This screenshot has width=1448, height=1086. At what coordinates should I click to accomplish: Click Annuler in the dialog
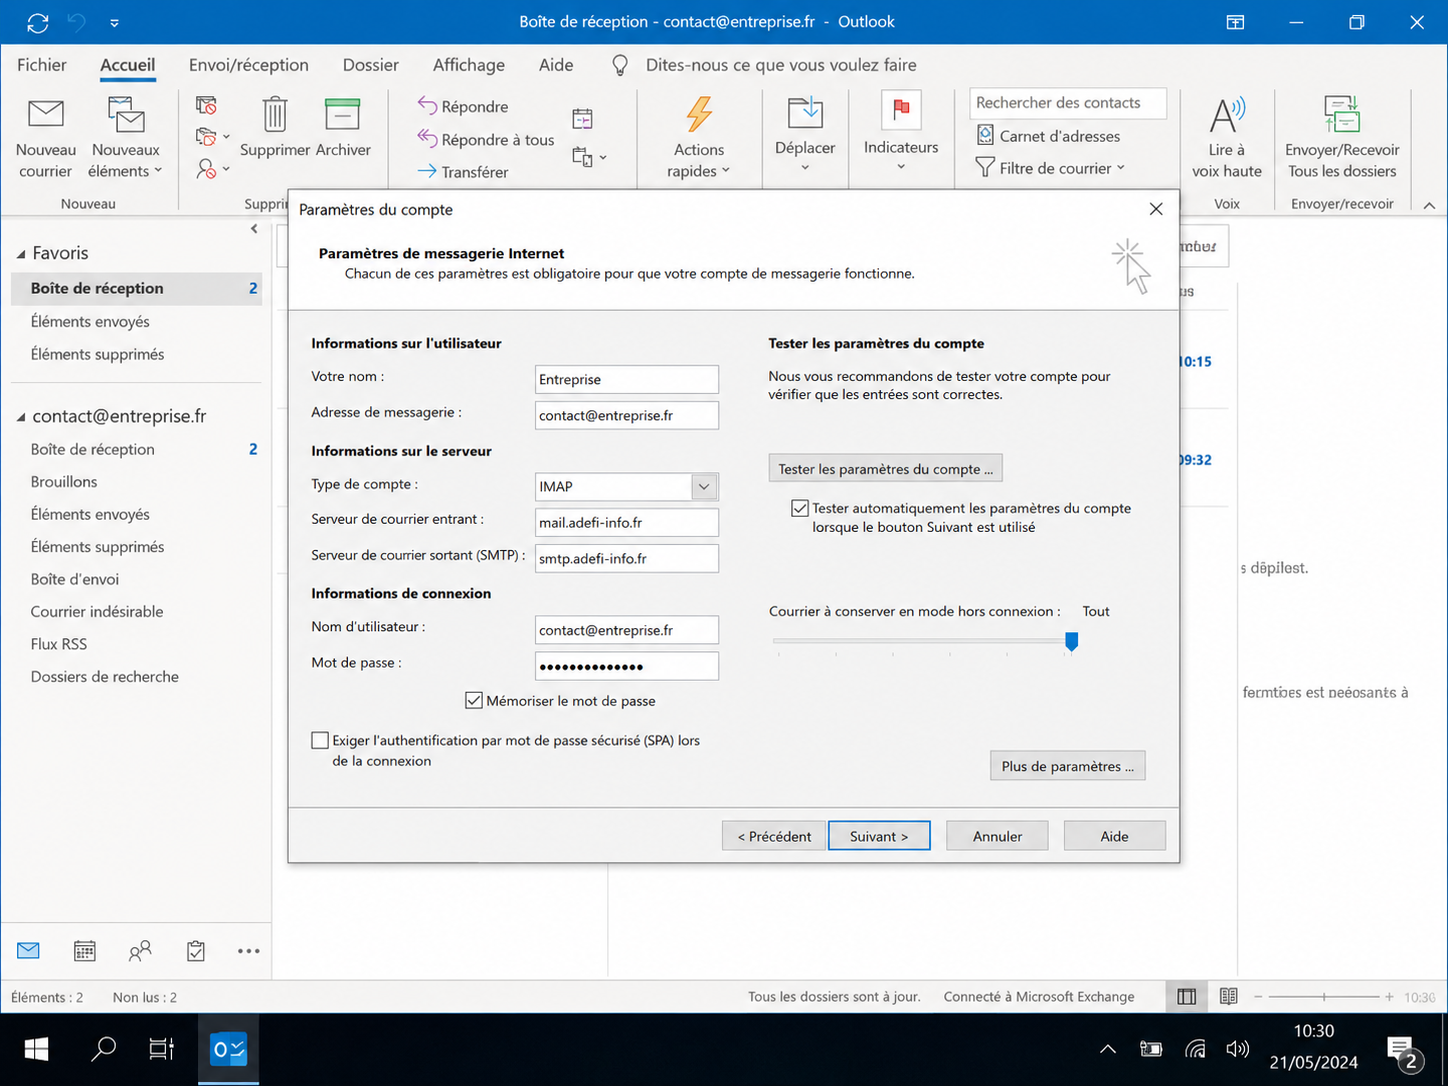(997, 836)
